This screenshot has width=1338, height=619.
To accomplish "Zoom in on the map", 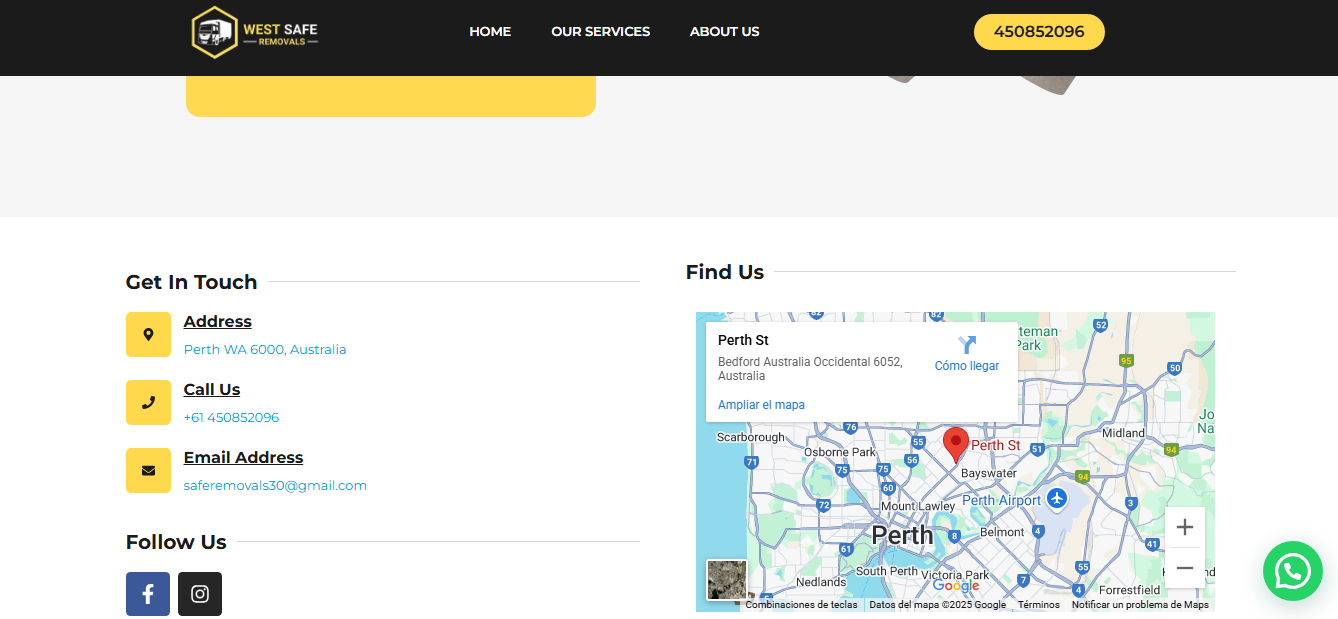I will point(1184,527).
